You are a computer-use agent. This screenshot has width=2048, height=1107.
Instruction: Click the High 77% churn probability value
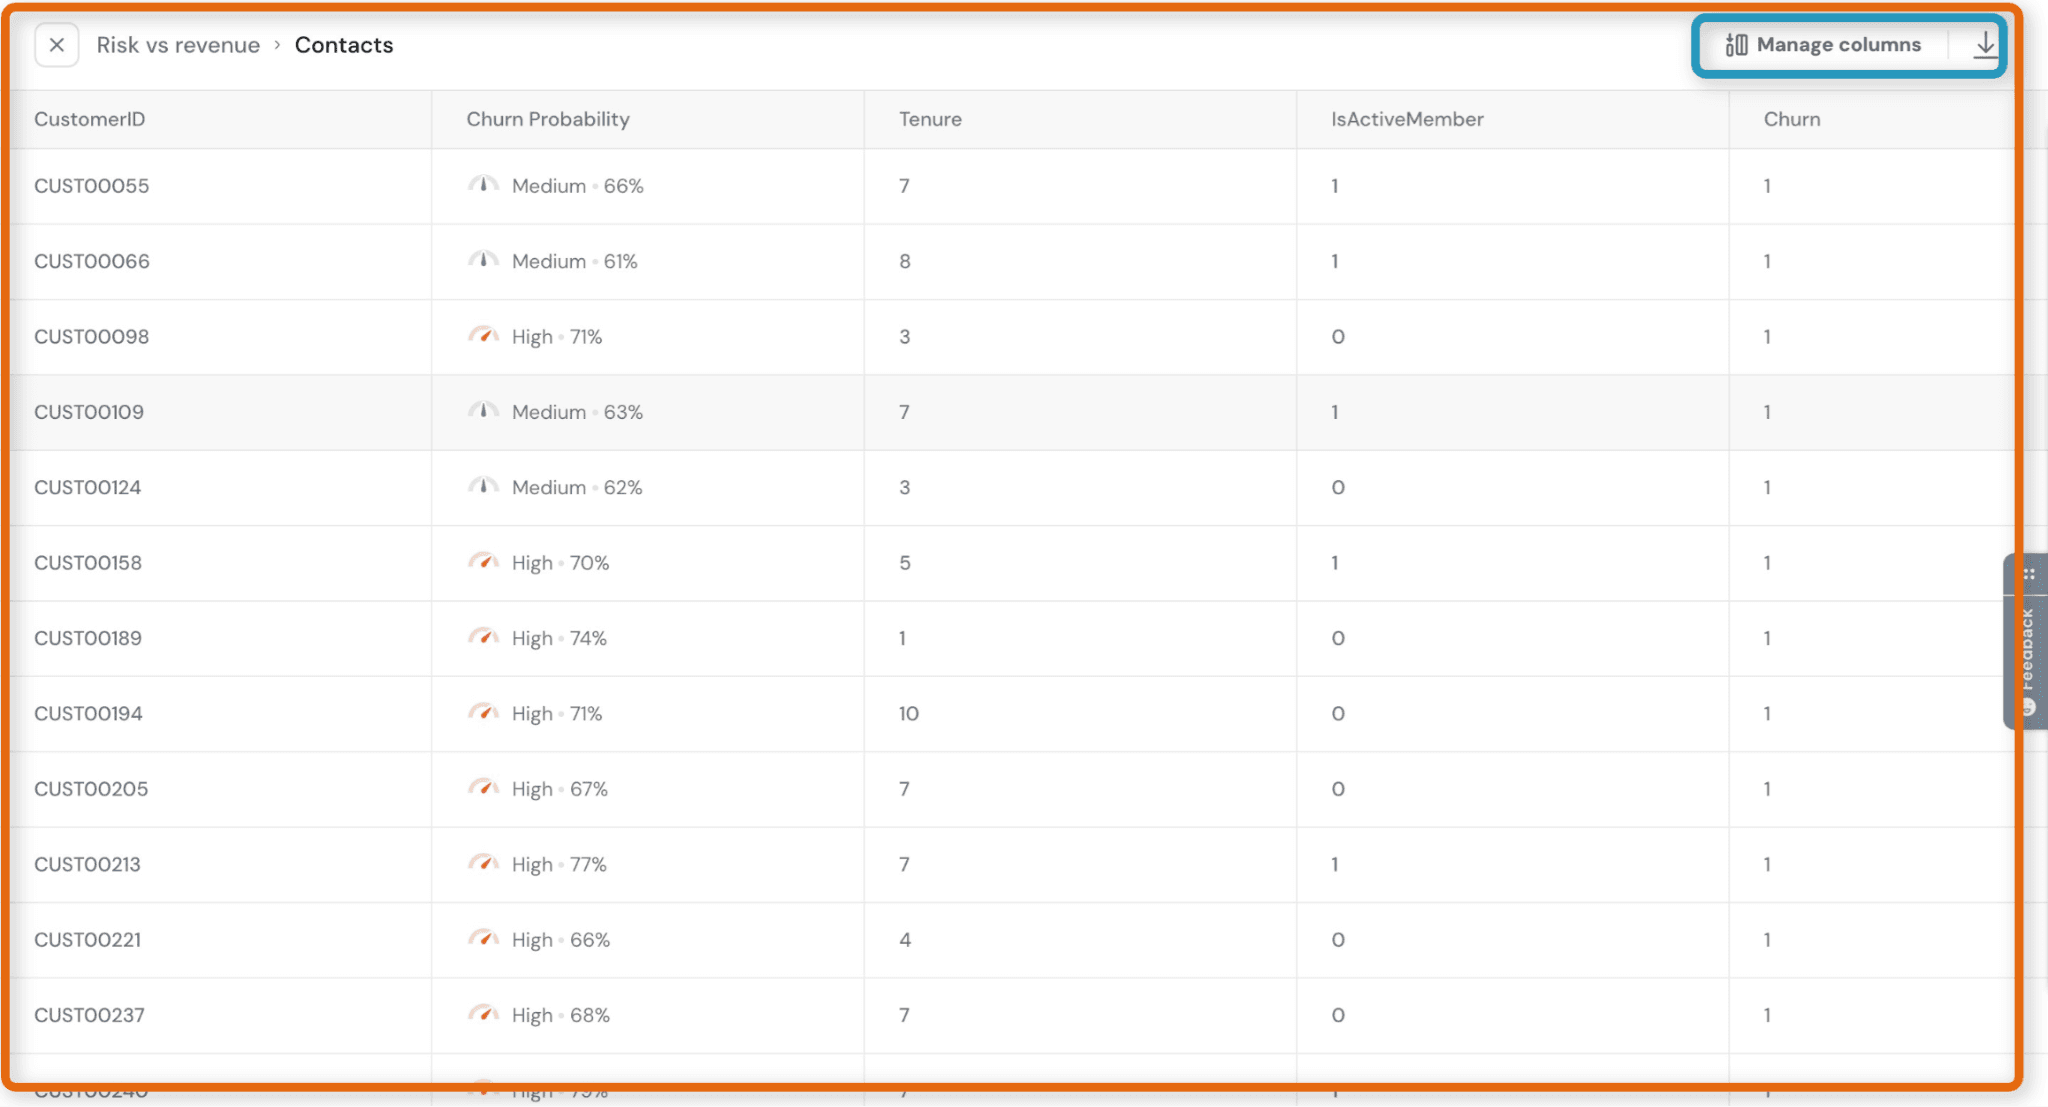pyautogui.click(x=559, y=864)
